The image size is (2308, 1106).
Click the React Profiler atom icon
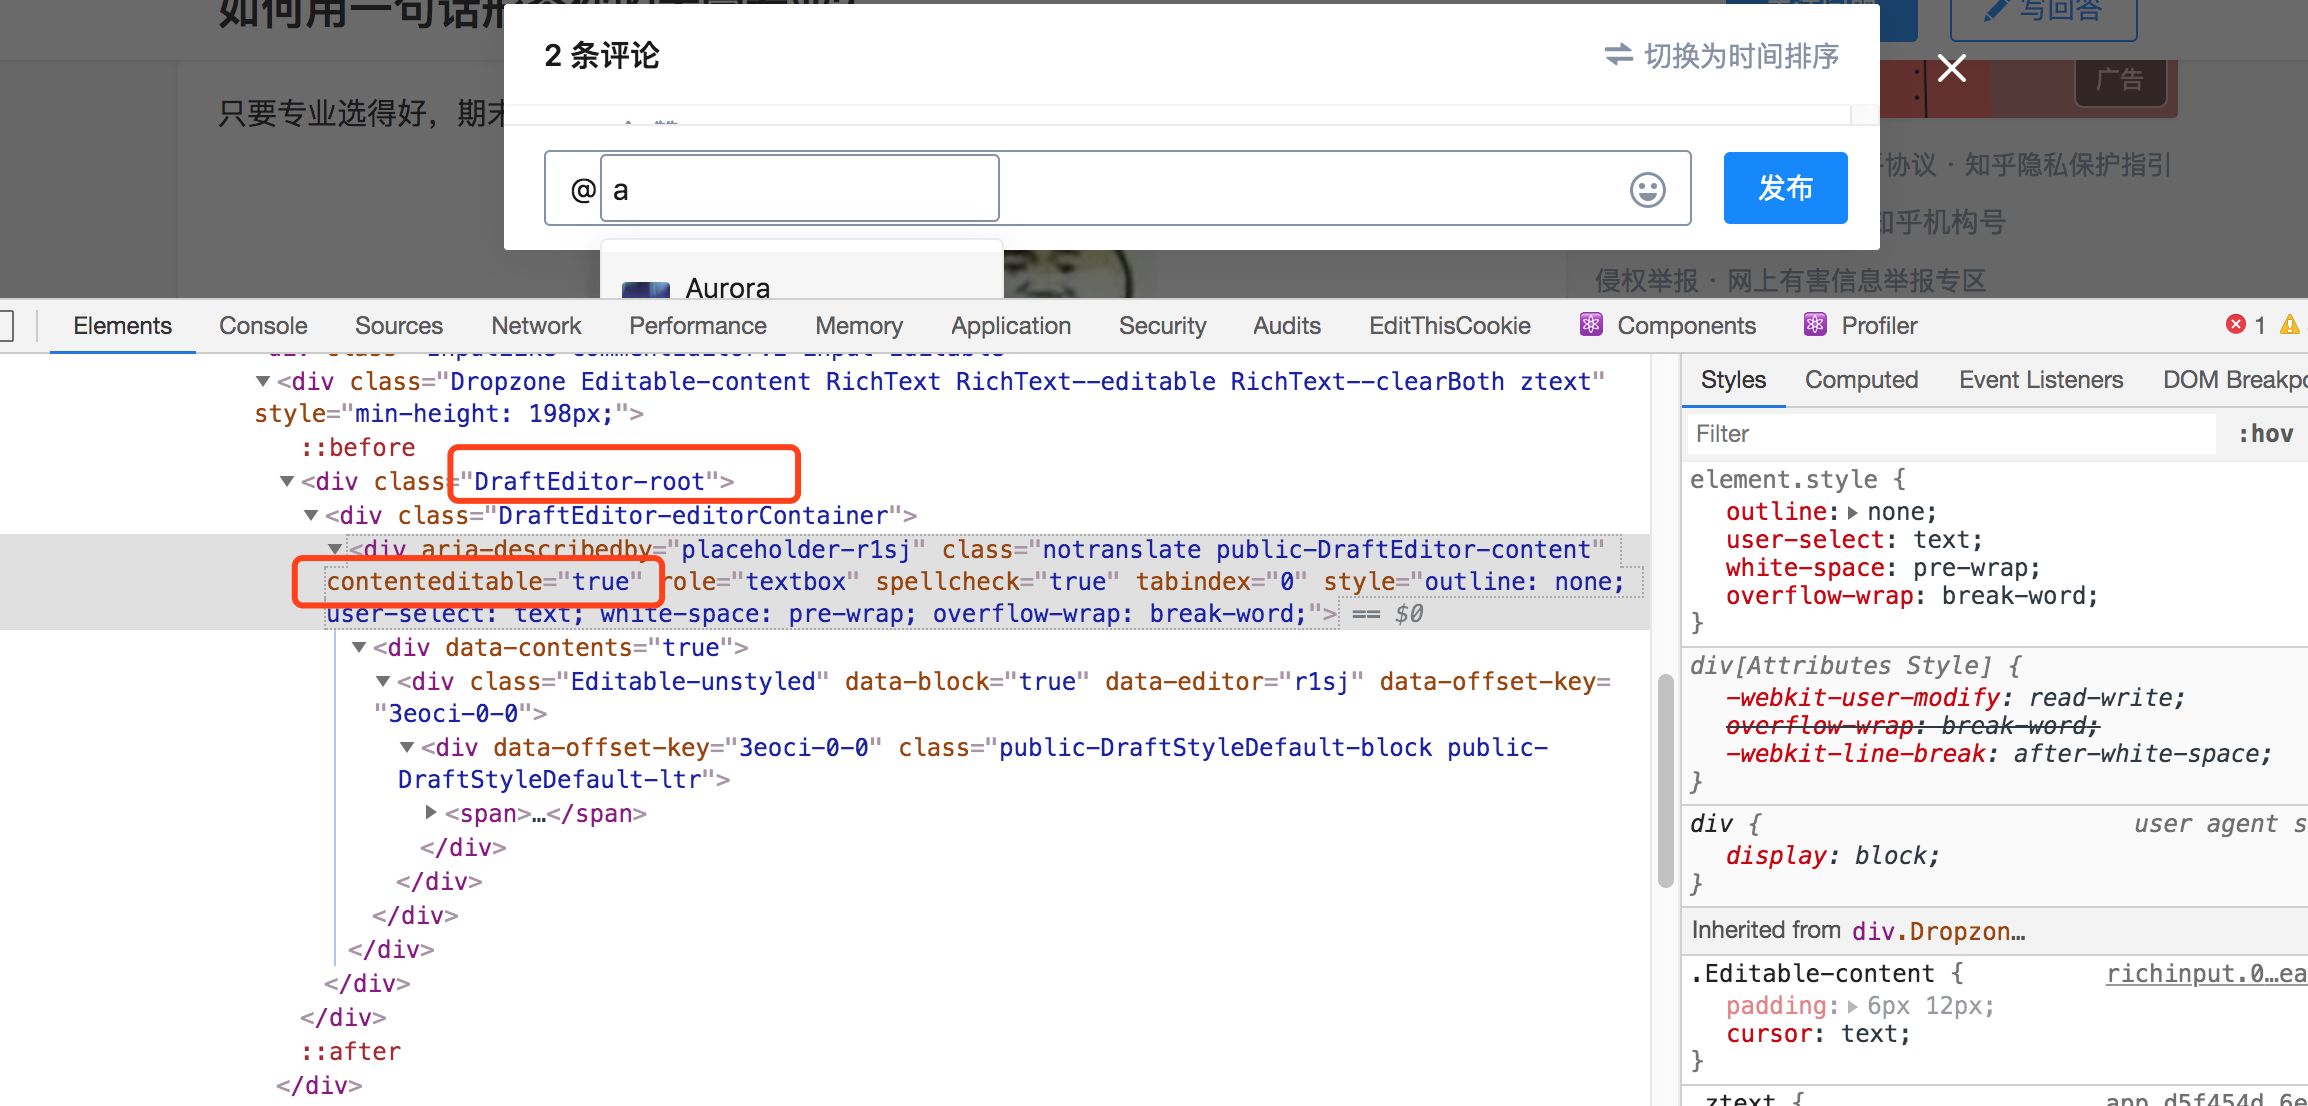pyautogui.click(x=1814, y=325)
